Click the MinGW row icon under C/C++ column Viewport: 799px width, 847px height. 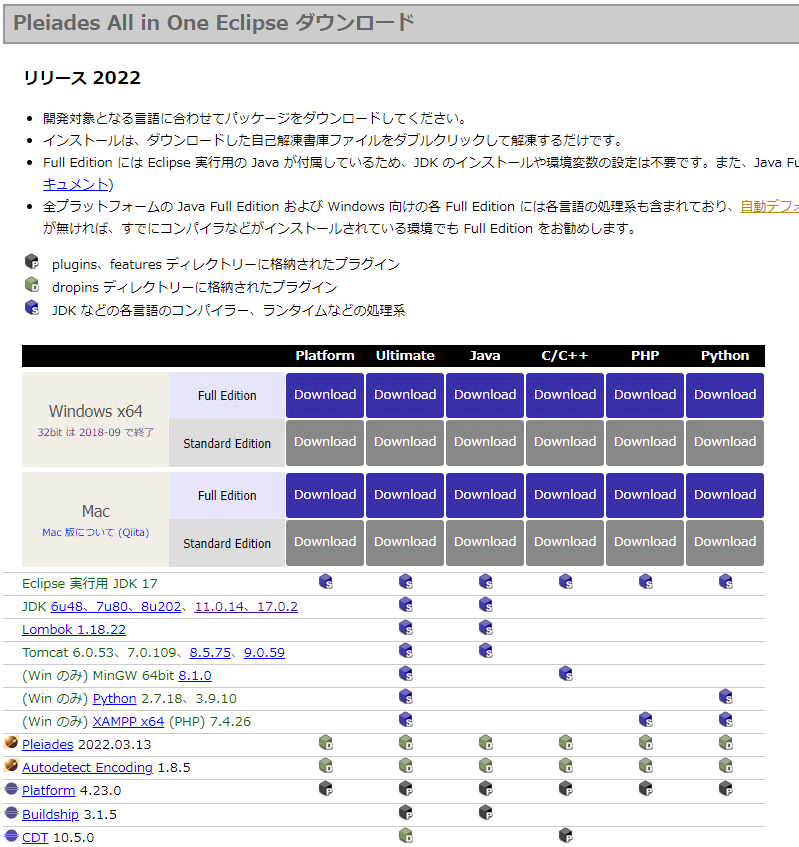pos(566,674)
